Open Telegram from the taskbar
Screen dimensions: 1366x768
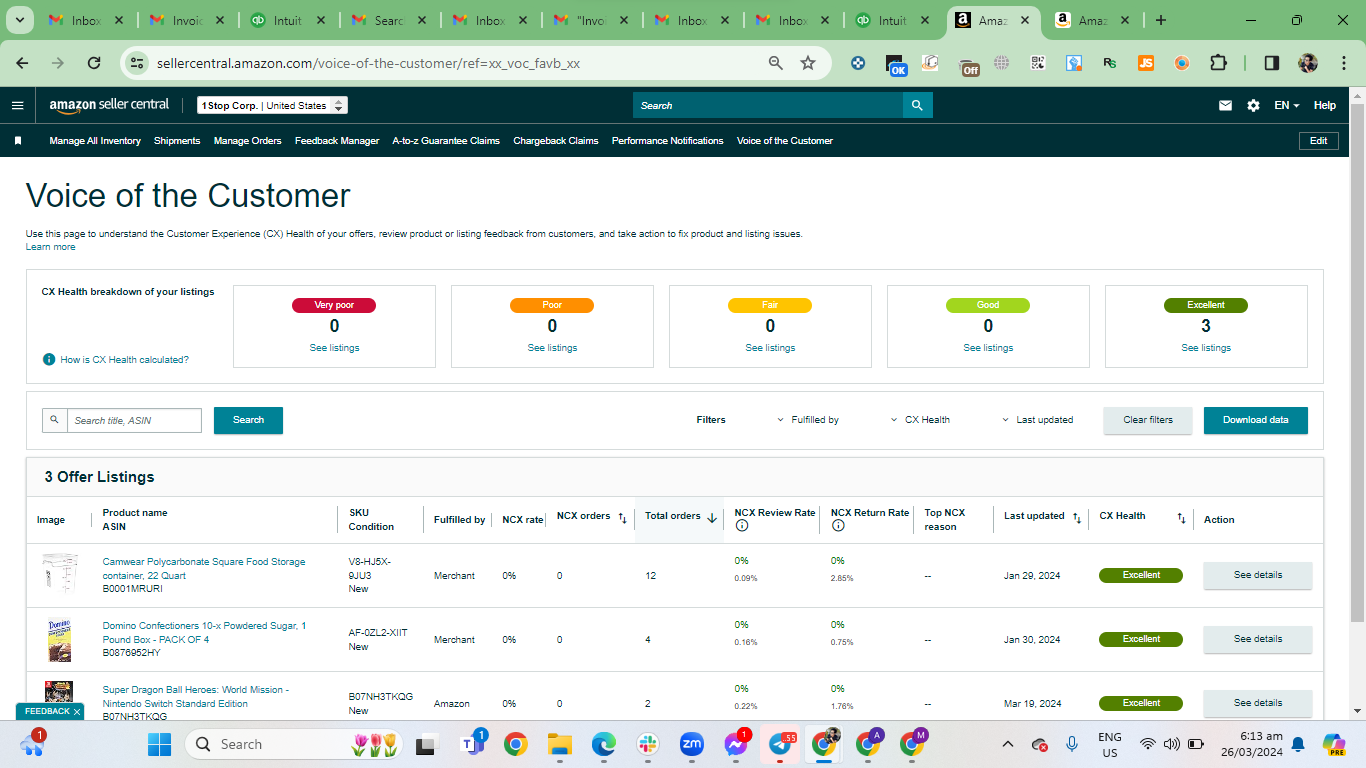click(781, 744)
